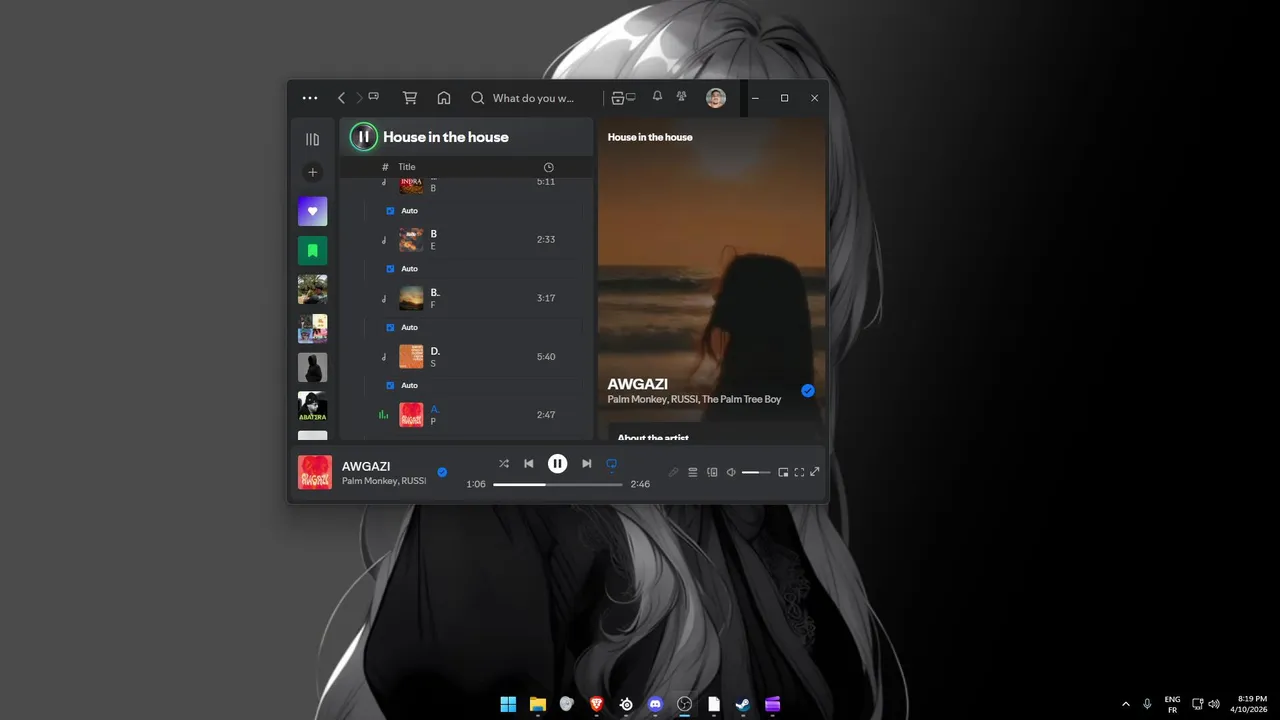Open artist link 'The Palm Tree Boy'

(741, 399)
